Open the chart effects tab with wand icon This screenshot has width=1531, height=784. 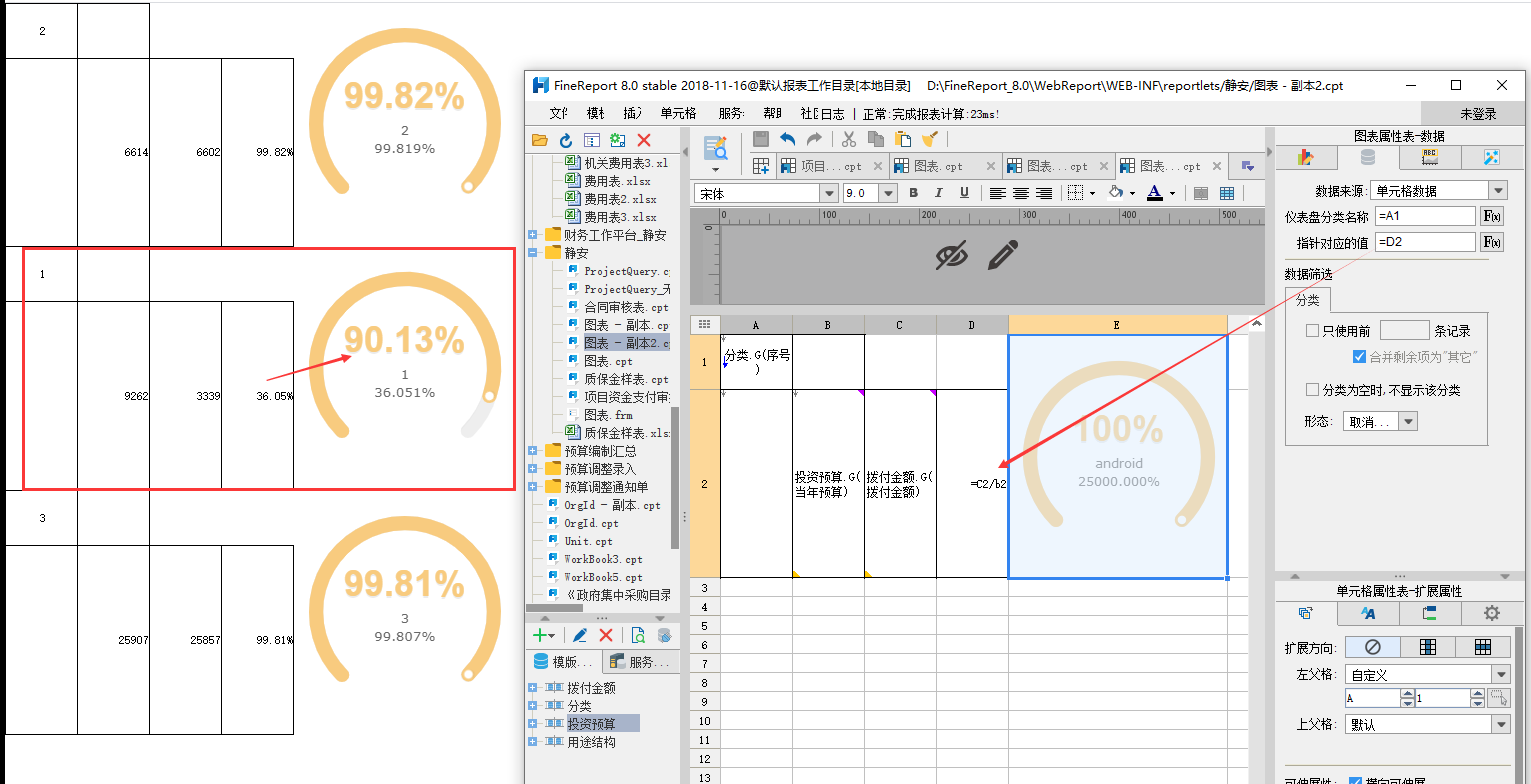coord(1491,157)
